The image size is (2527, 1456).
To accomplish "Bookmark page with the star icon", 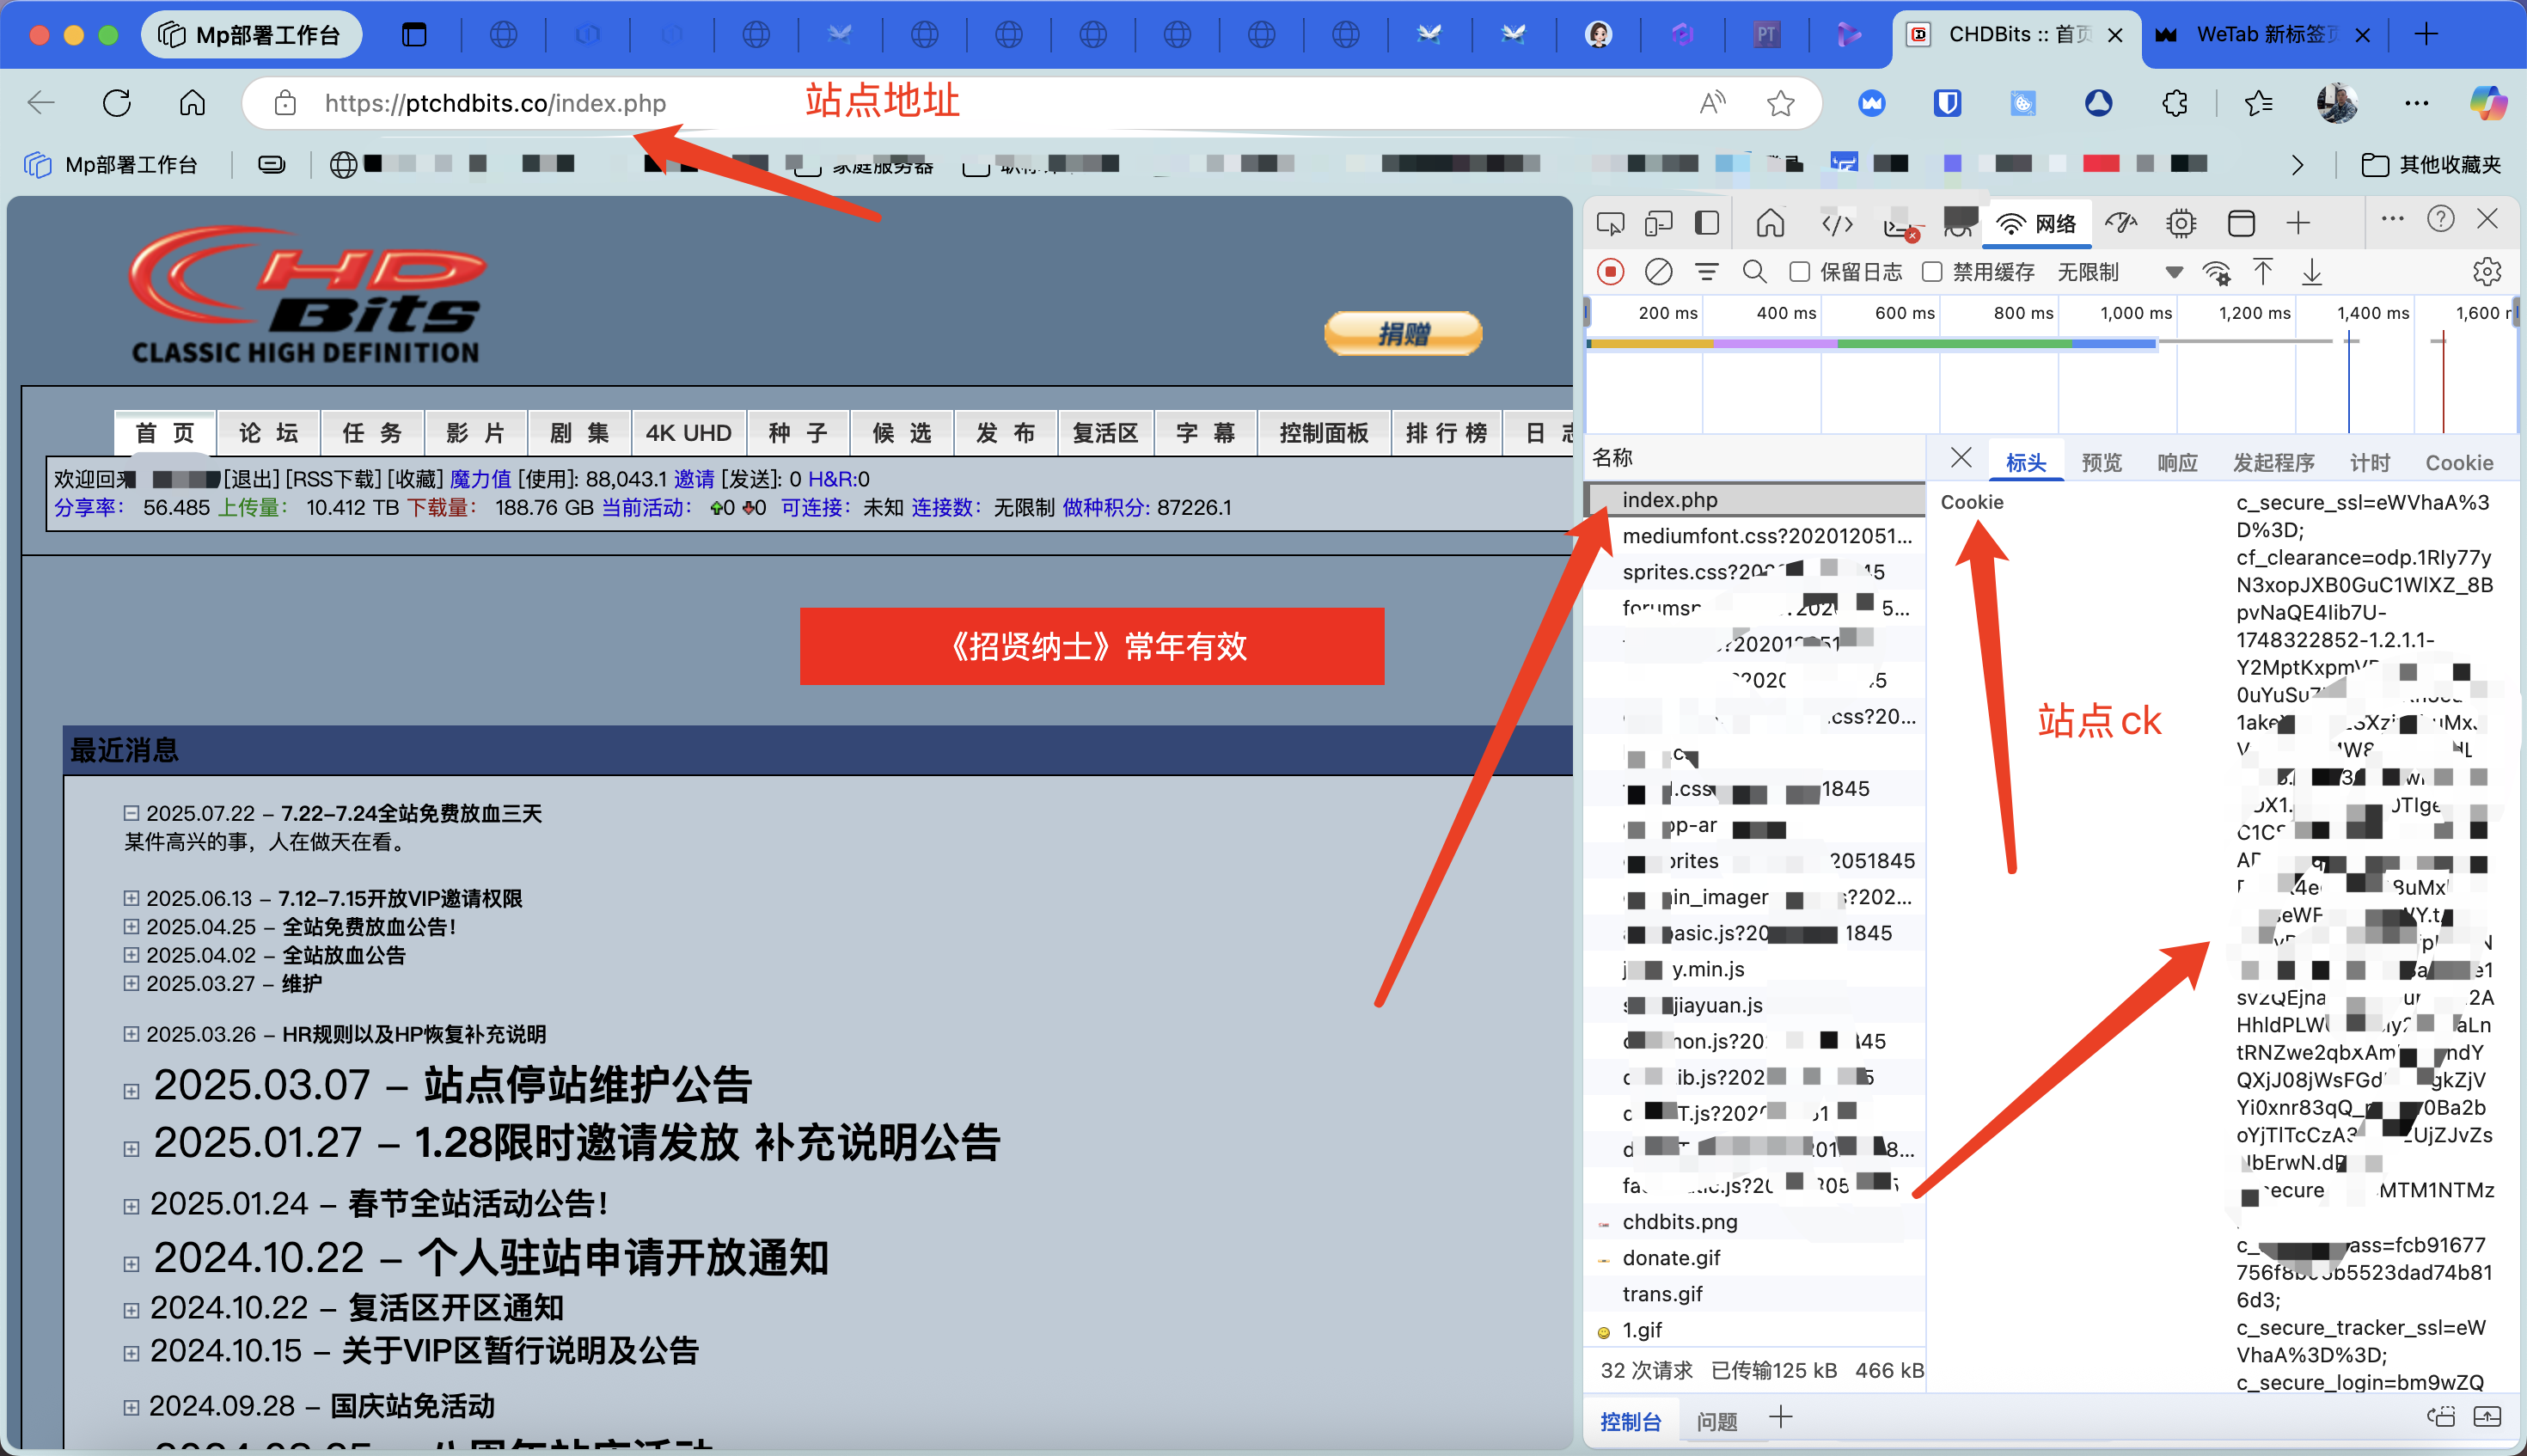I will [x=1780, y=103].
